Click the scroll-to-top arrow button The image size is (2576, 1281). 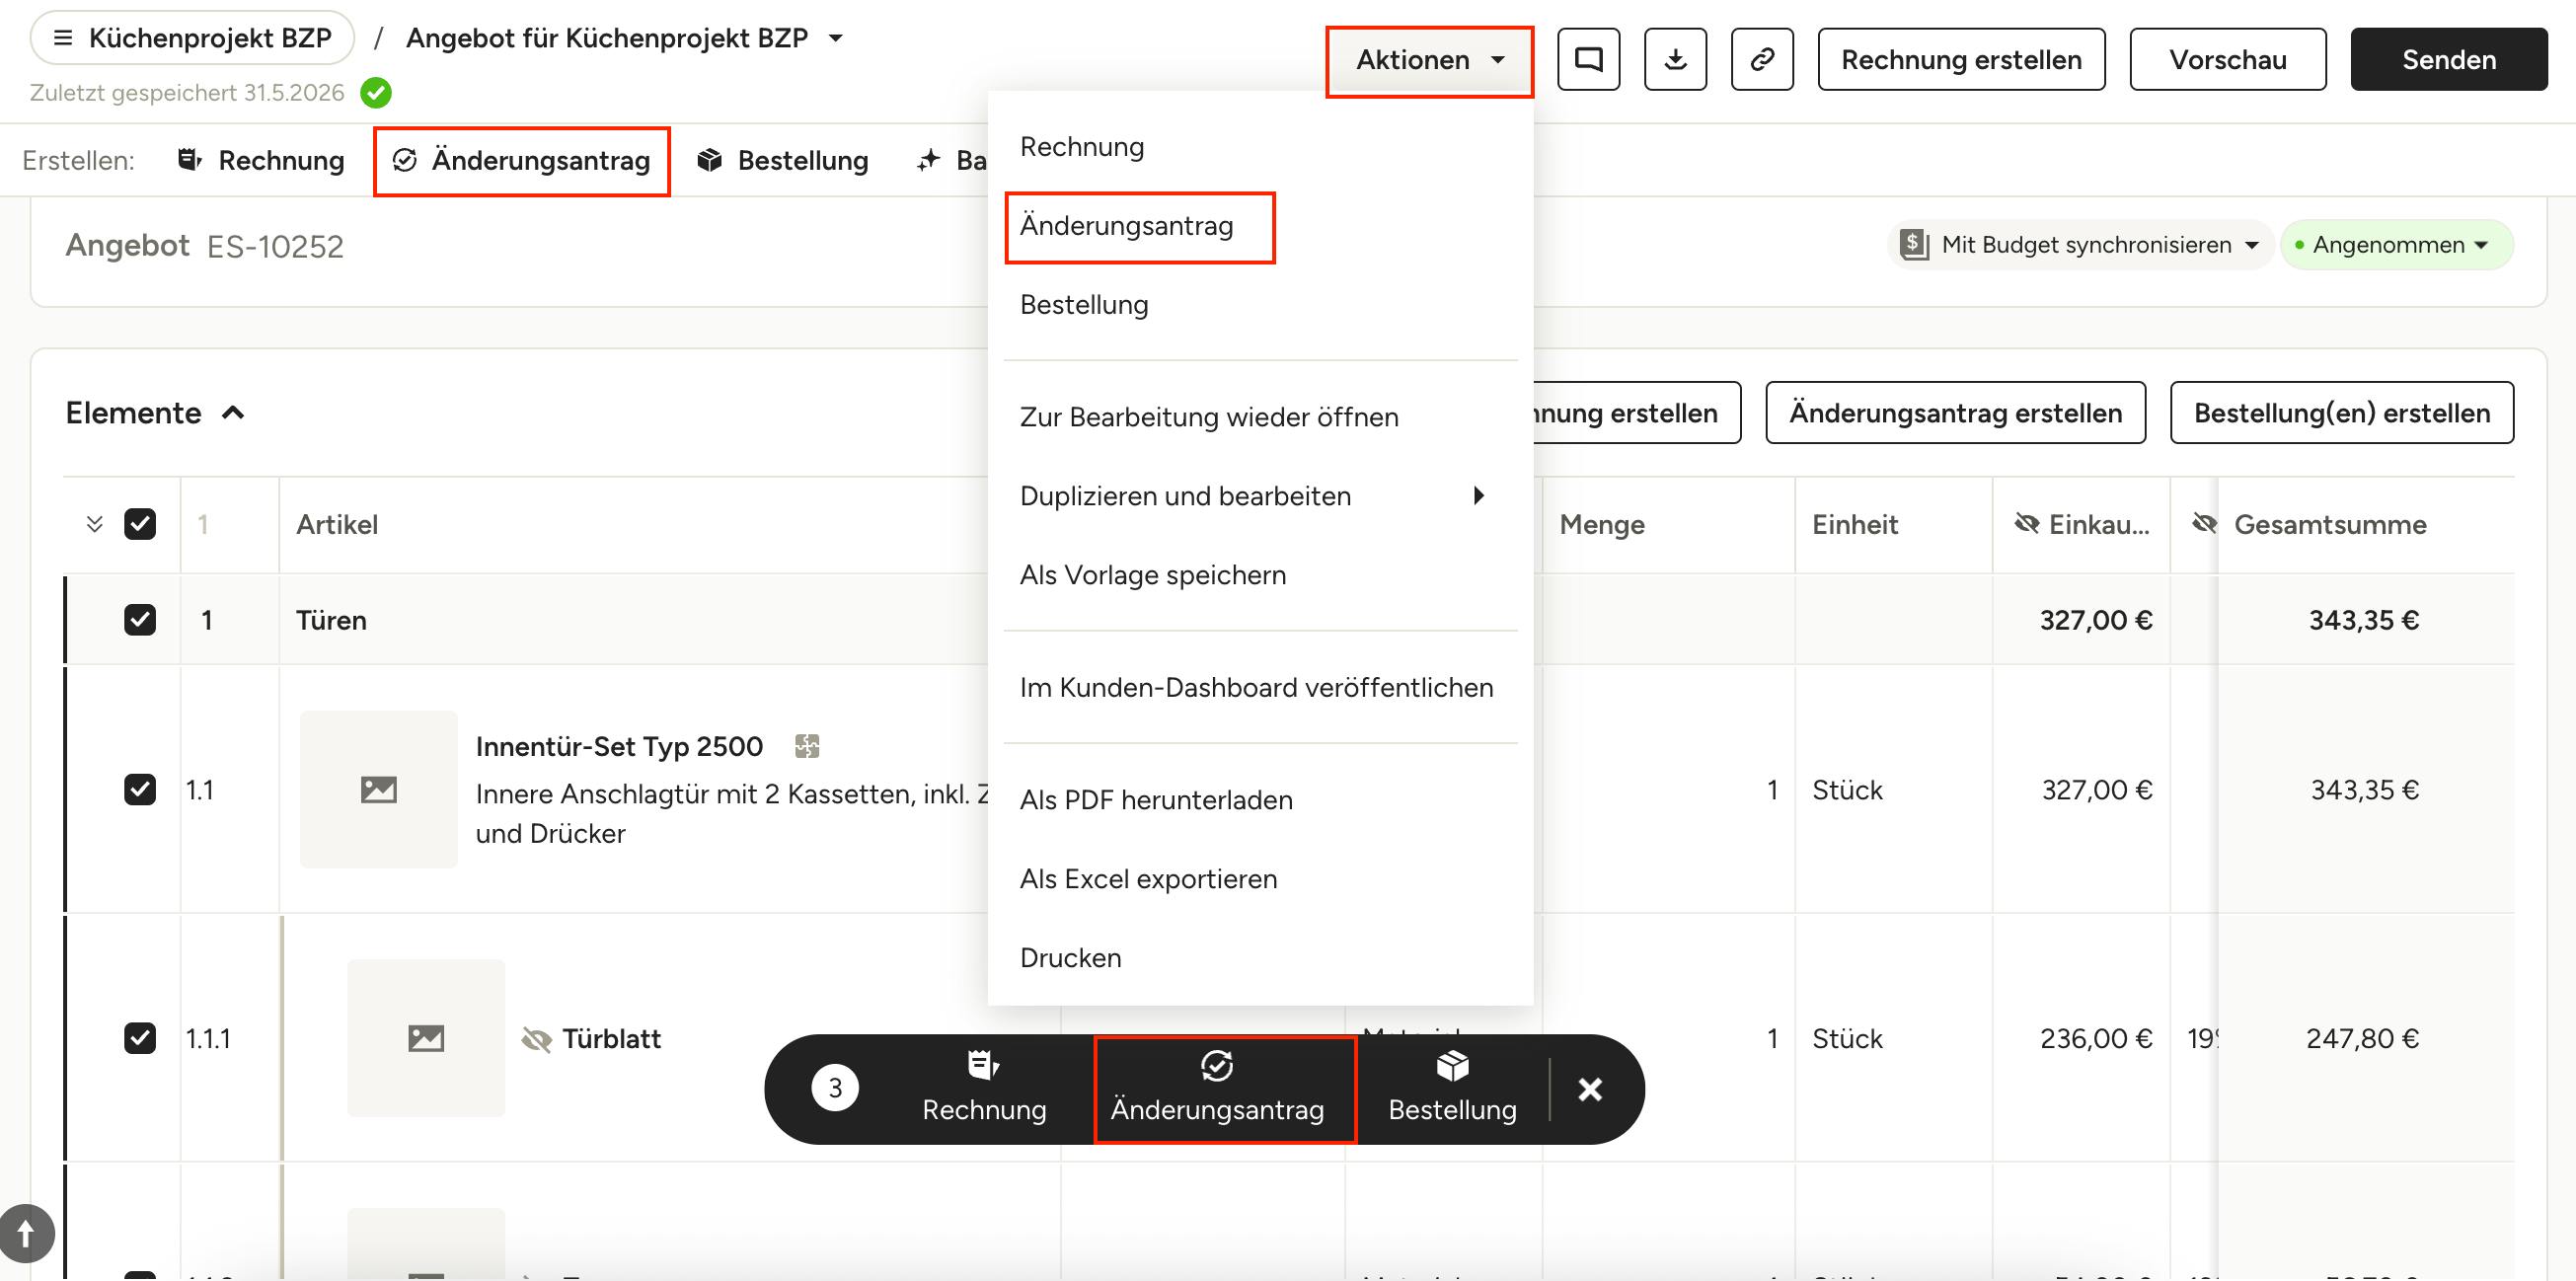[26, 1233]
